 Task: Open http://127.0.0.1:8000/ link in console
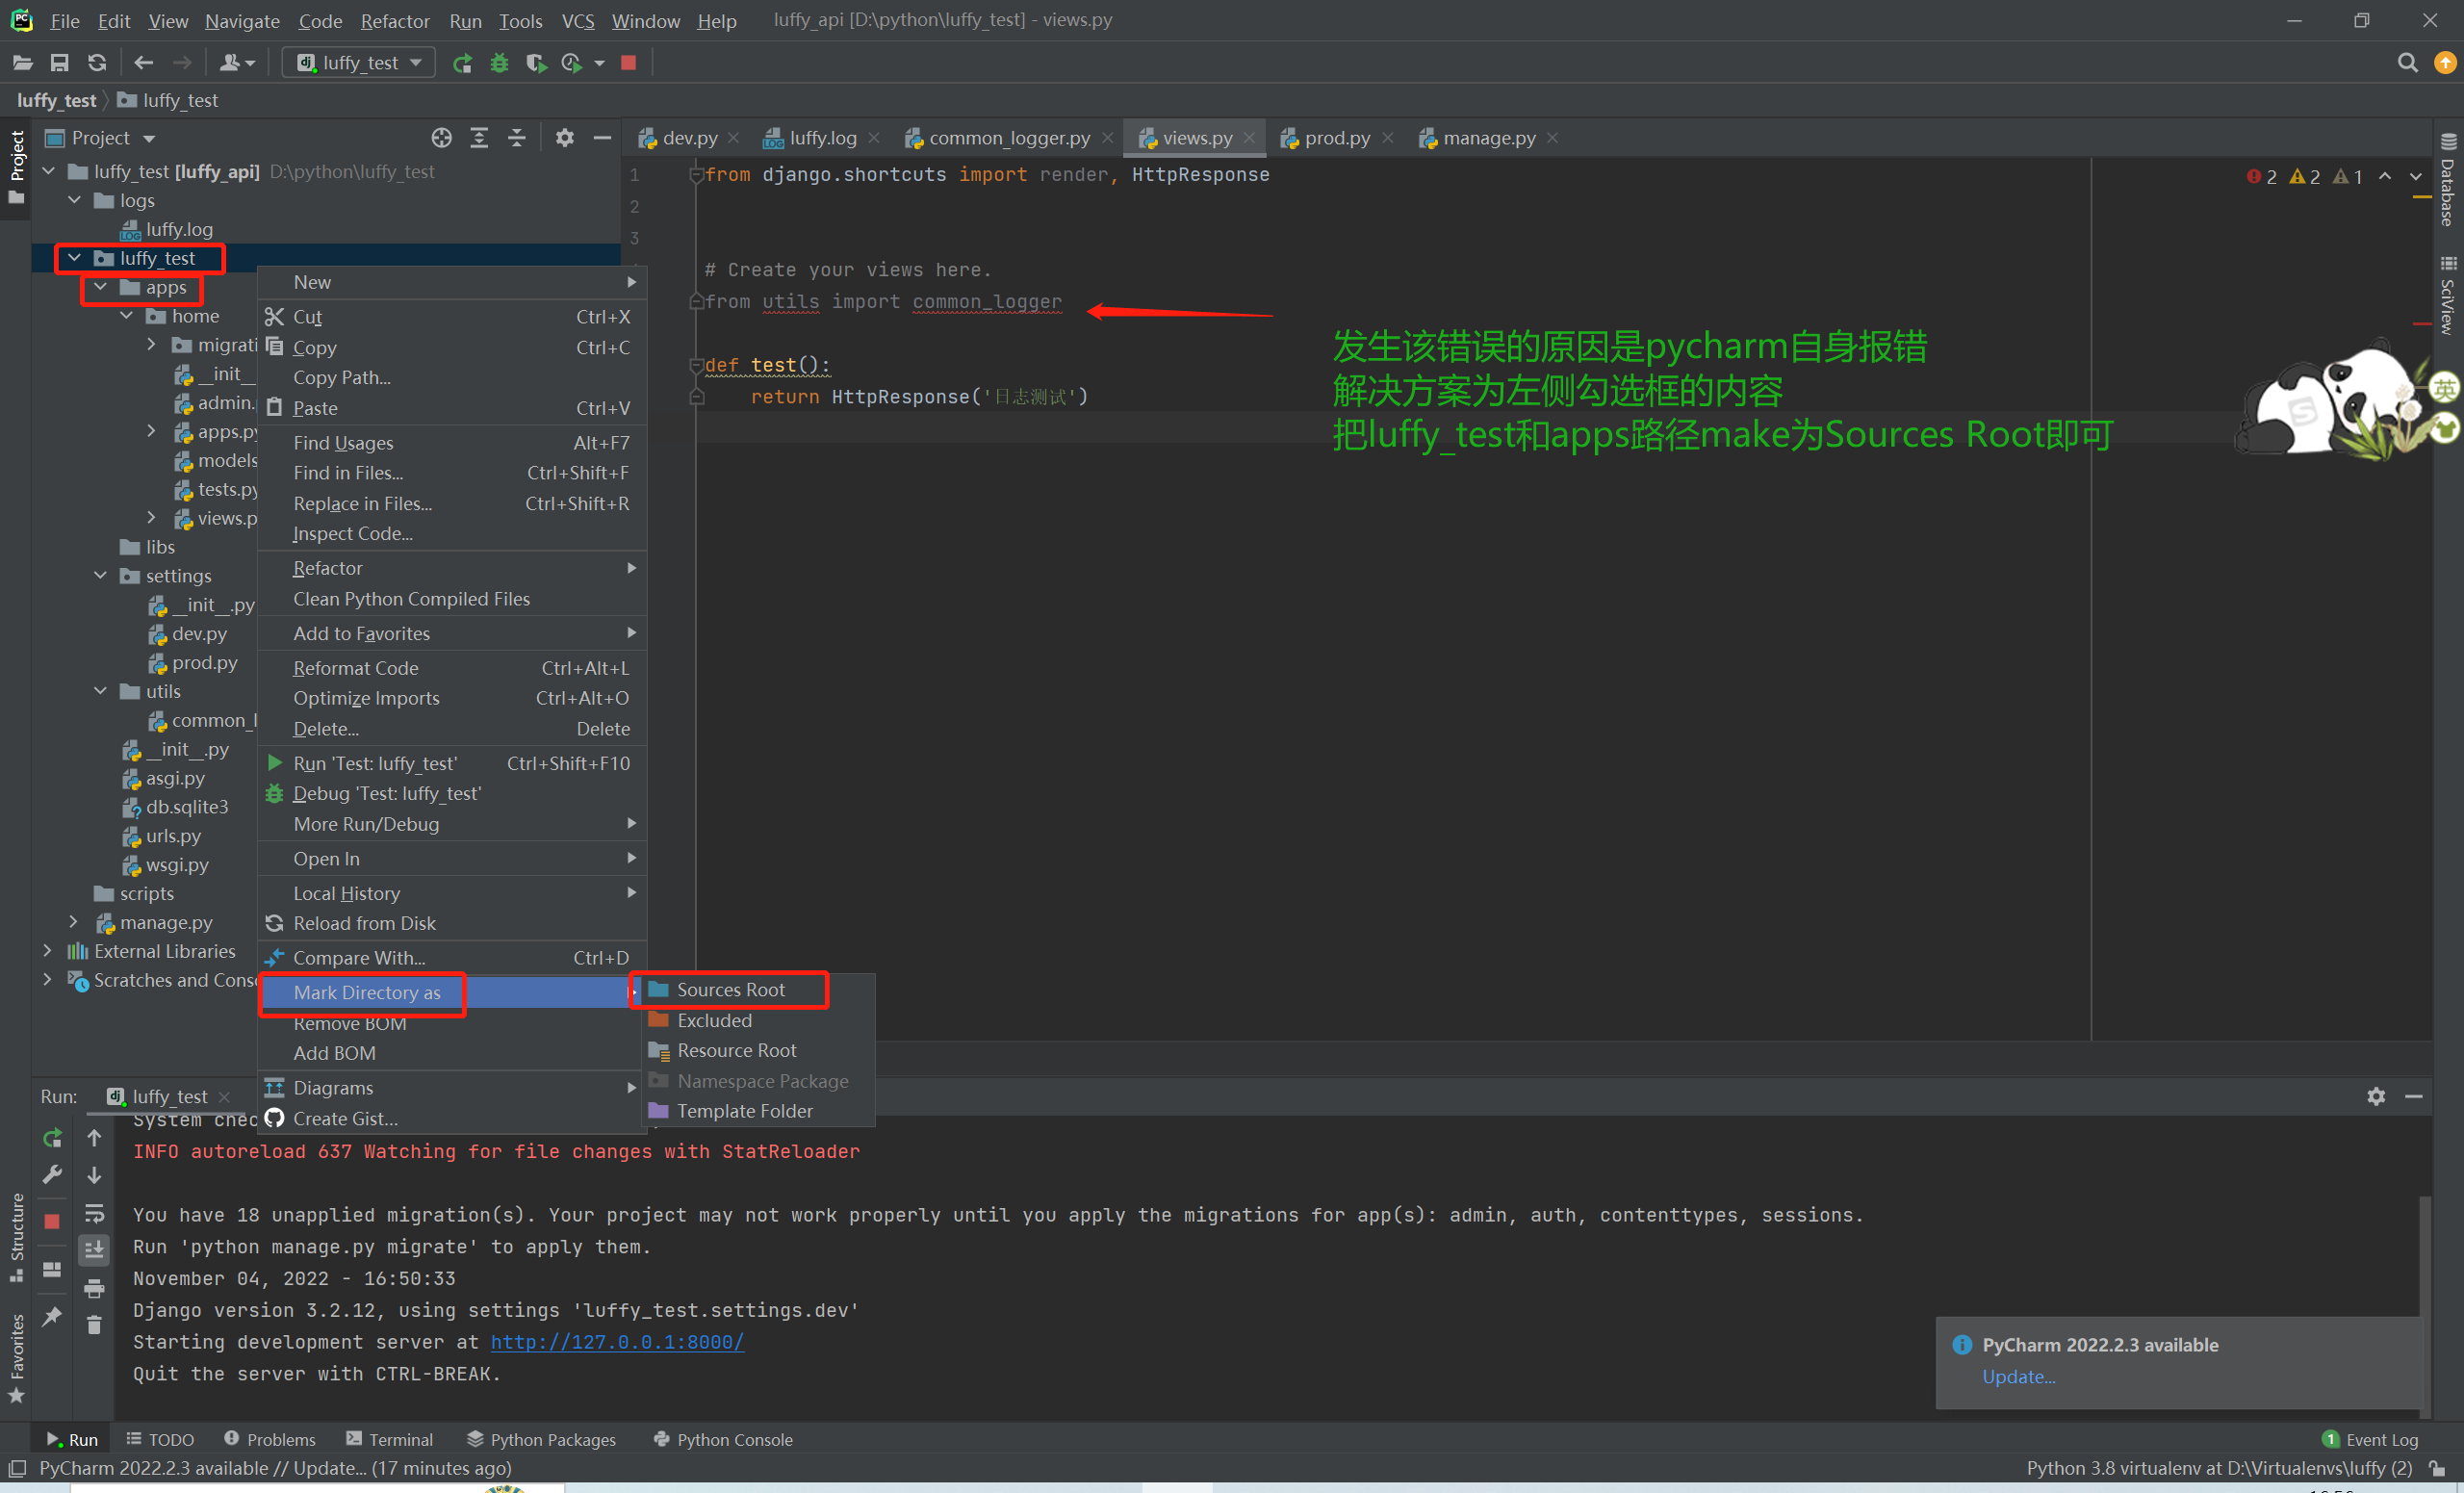[x=617, y=1342]
